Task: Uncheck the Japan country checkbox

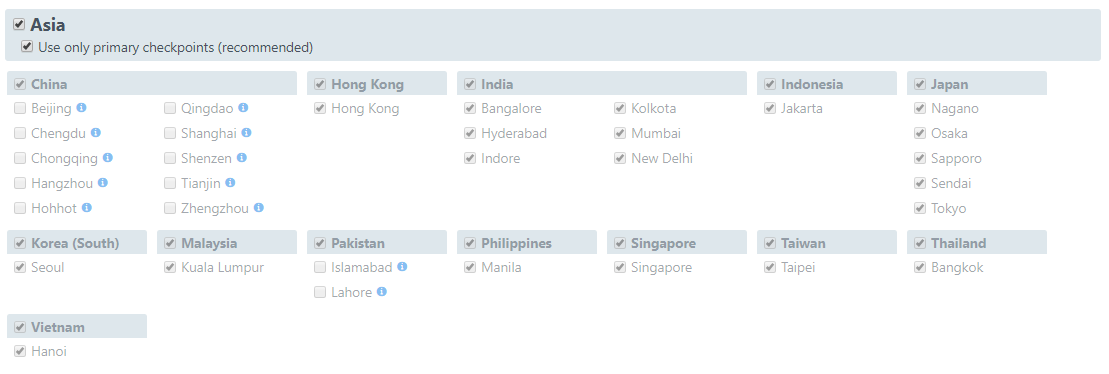Action: pos(919,84)
